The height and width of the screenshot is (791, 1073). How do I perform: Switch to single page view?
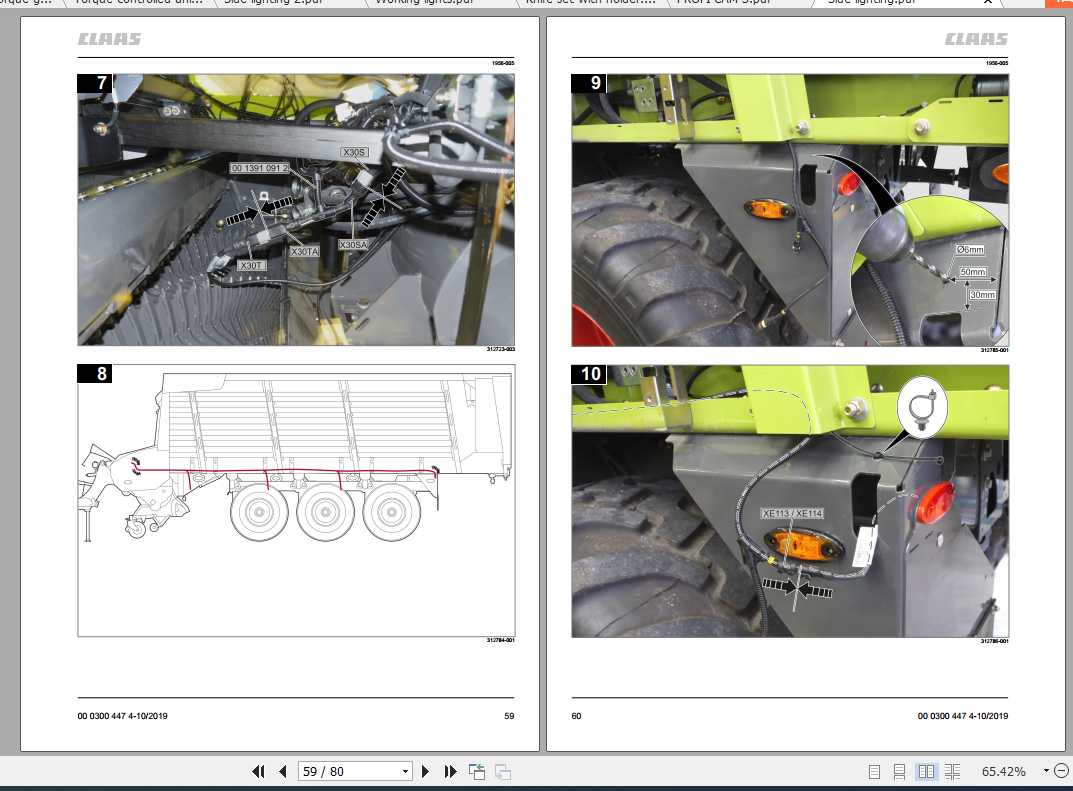874,772
